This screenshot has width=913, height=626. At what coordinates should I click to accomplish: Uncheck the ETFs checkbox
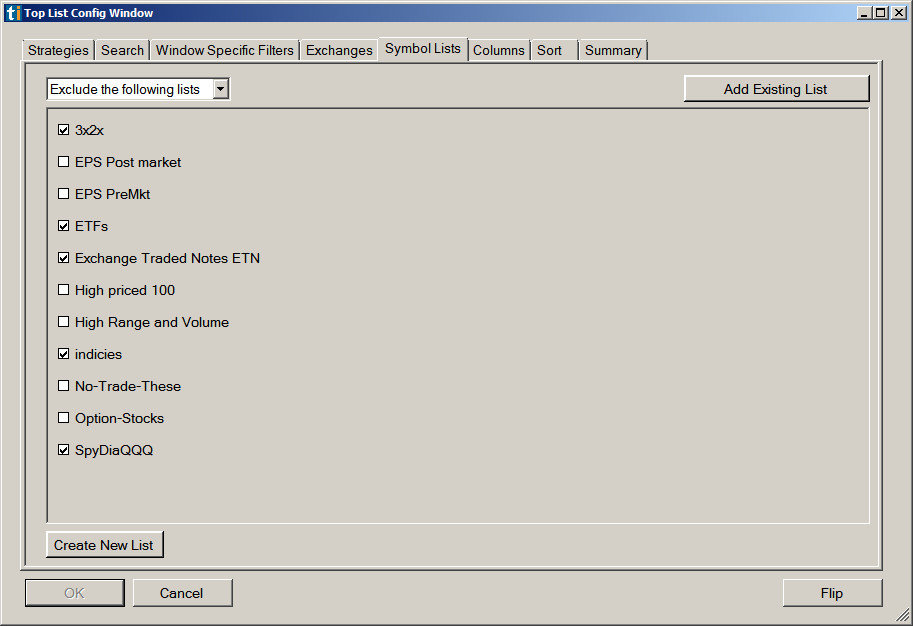click(63, 226)
